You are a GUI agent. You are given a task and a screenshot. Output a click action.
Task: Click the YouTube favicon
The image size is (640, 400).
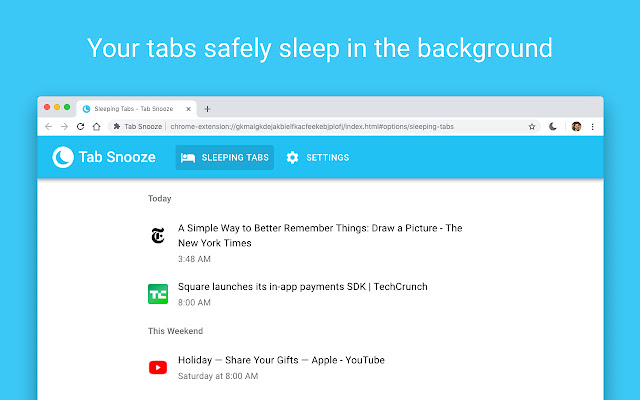(x=157, y=367)
